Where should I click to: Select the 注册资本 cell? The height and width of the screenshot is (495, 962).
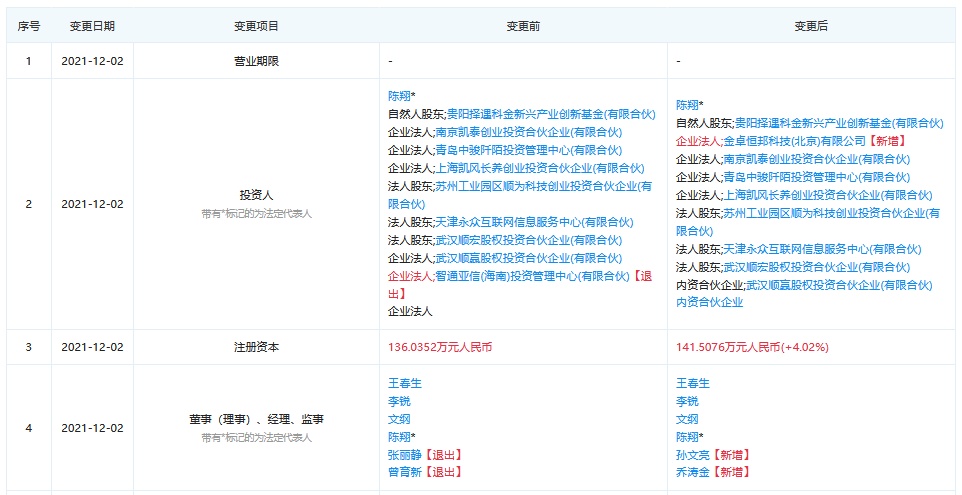coord(256,347)
